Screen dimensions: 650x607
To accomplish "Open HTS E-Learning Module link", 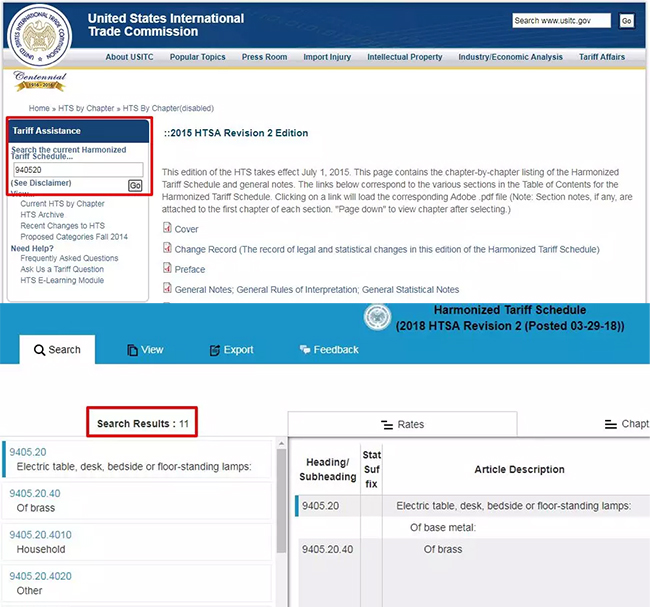I will (62, 280).
